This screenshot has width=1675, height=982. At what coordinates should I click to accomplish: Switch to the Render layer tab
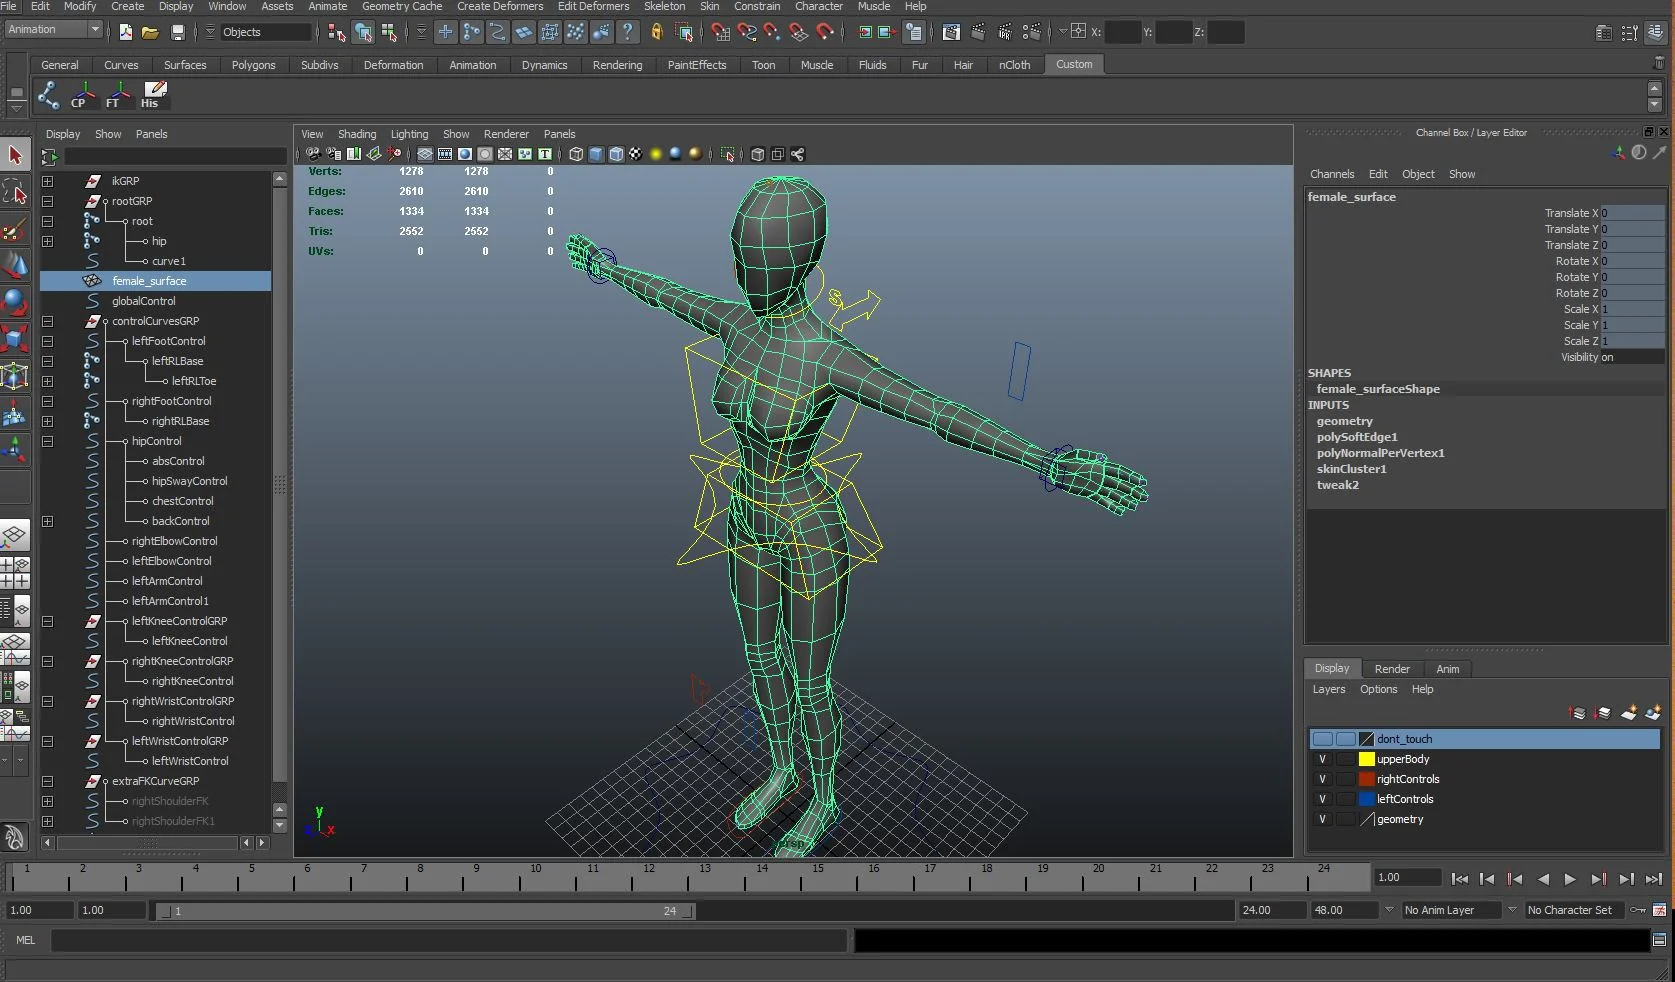(x=1391, y=669)
